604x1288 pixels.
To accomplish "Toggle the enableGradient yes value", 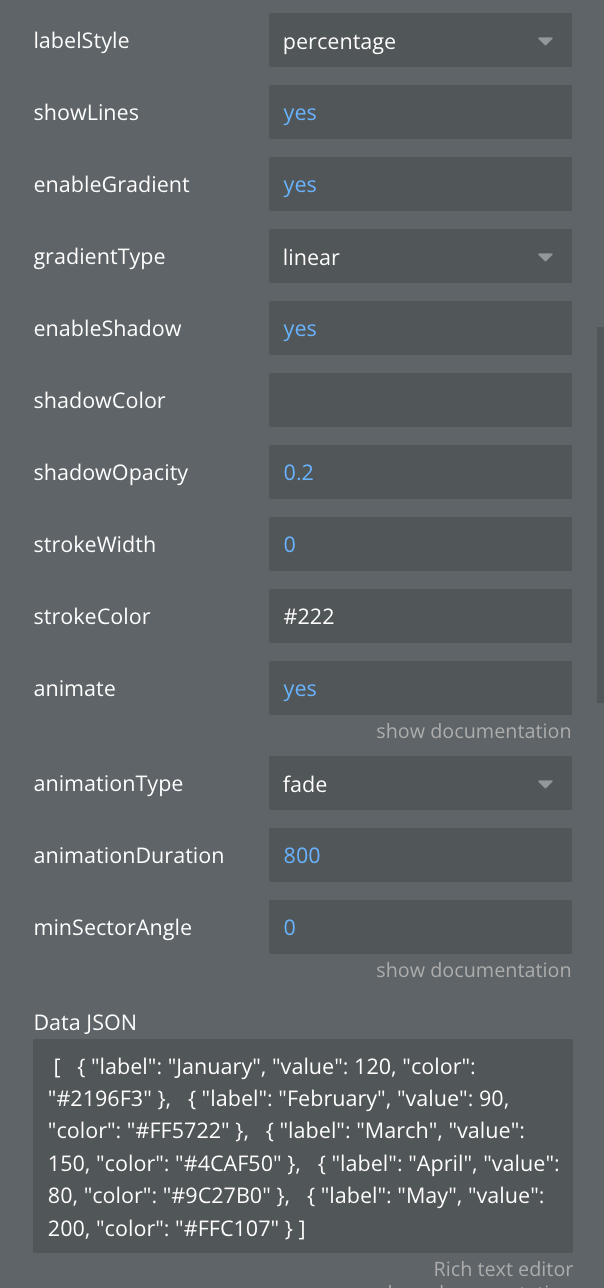I will 419,185.
